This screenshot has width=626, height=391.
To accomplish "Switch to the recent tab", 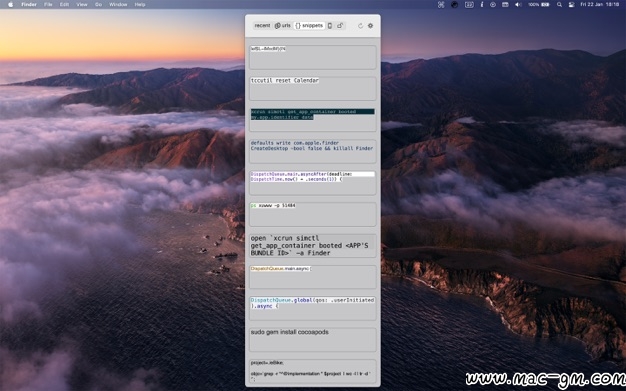I will (262, 26).
